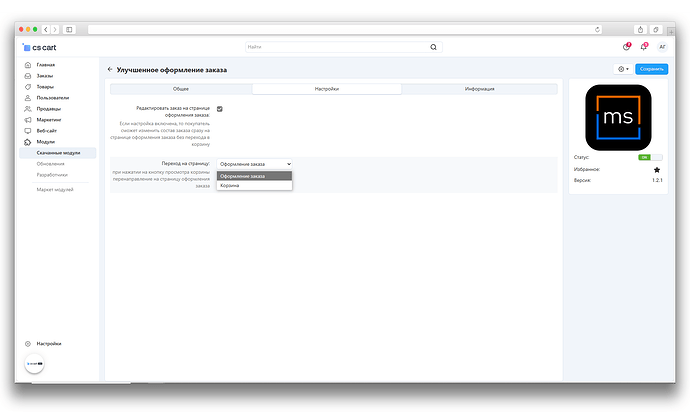This screenshot has height=412, width=690.
Task: Open the AF user account avatar
Action: (662, 47)
